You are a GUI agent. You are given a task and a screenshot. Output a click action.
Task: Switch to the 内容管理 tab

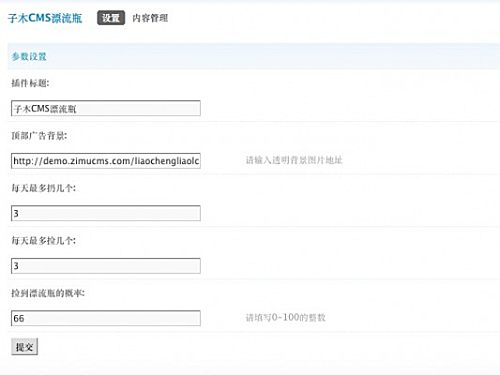[150, 18]
